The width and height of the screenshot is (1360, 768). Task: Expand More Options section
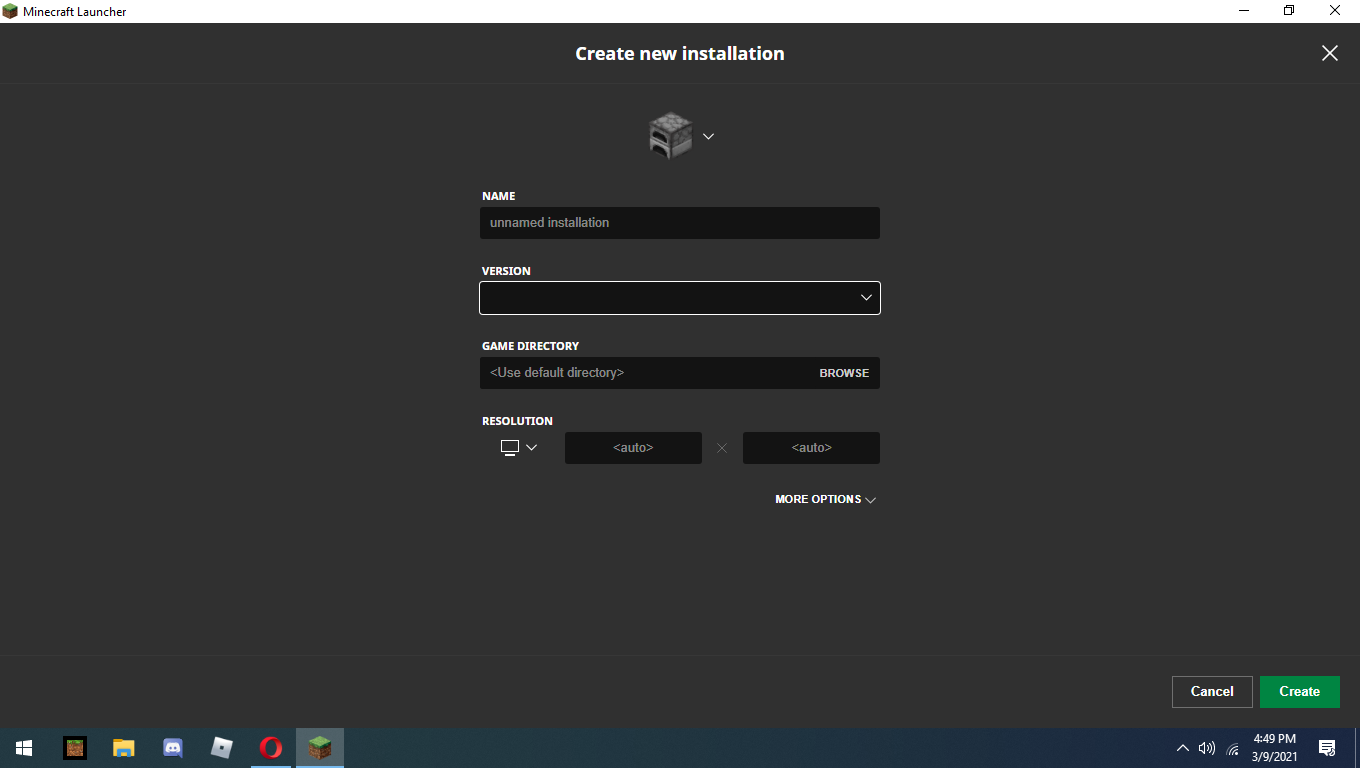coord(826,499)
